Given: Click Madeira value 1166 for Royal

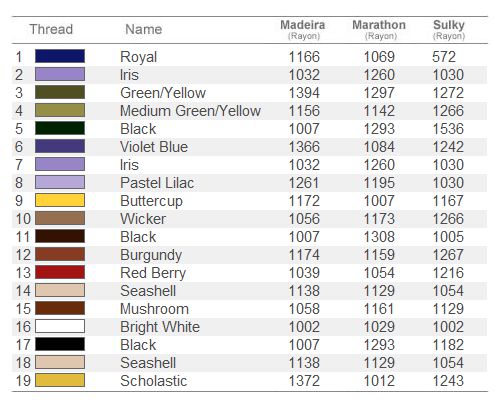Looking at the screenshot, I should coord(304,57).
